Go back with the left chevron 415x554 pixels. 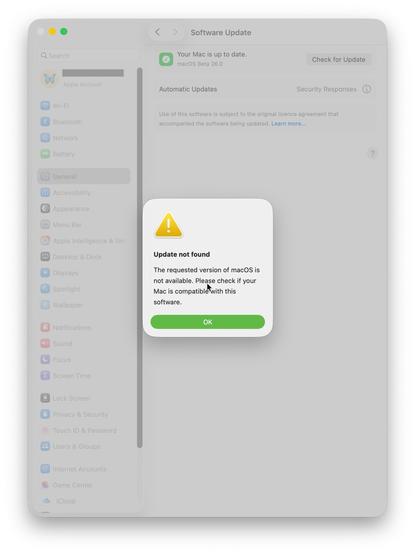[x=157, y=32]
